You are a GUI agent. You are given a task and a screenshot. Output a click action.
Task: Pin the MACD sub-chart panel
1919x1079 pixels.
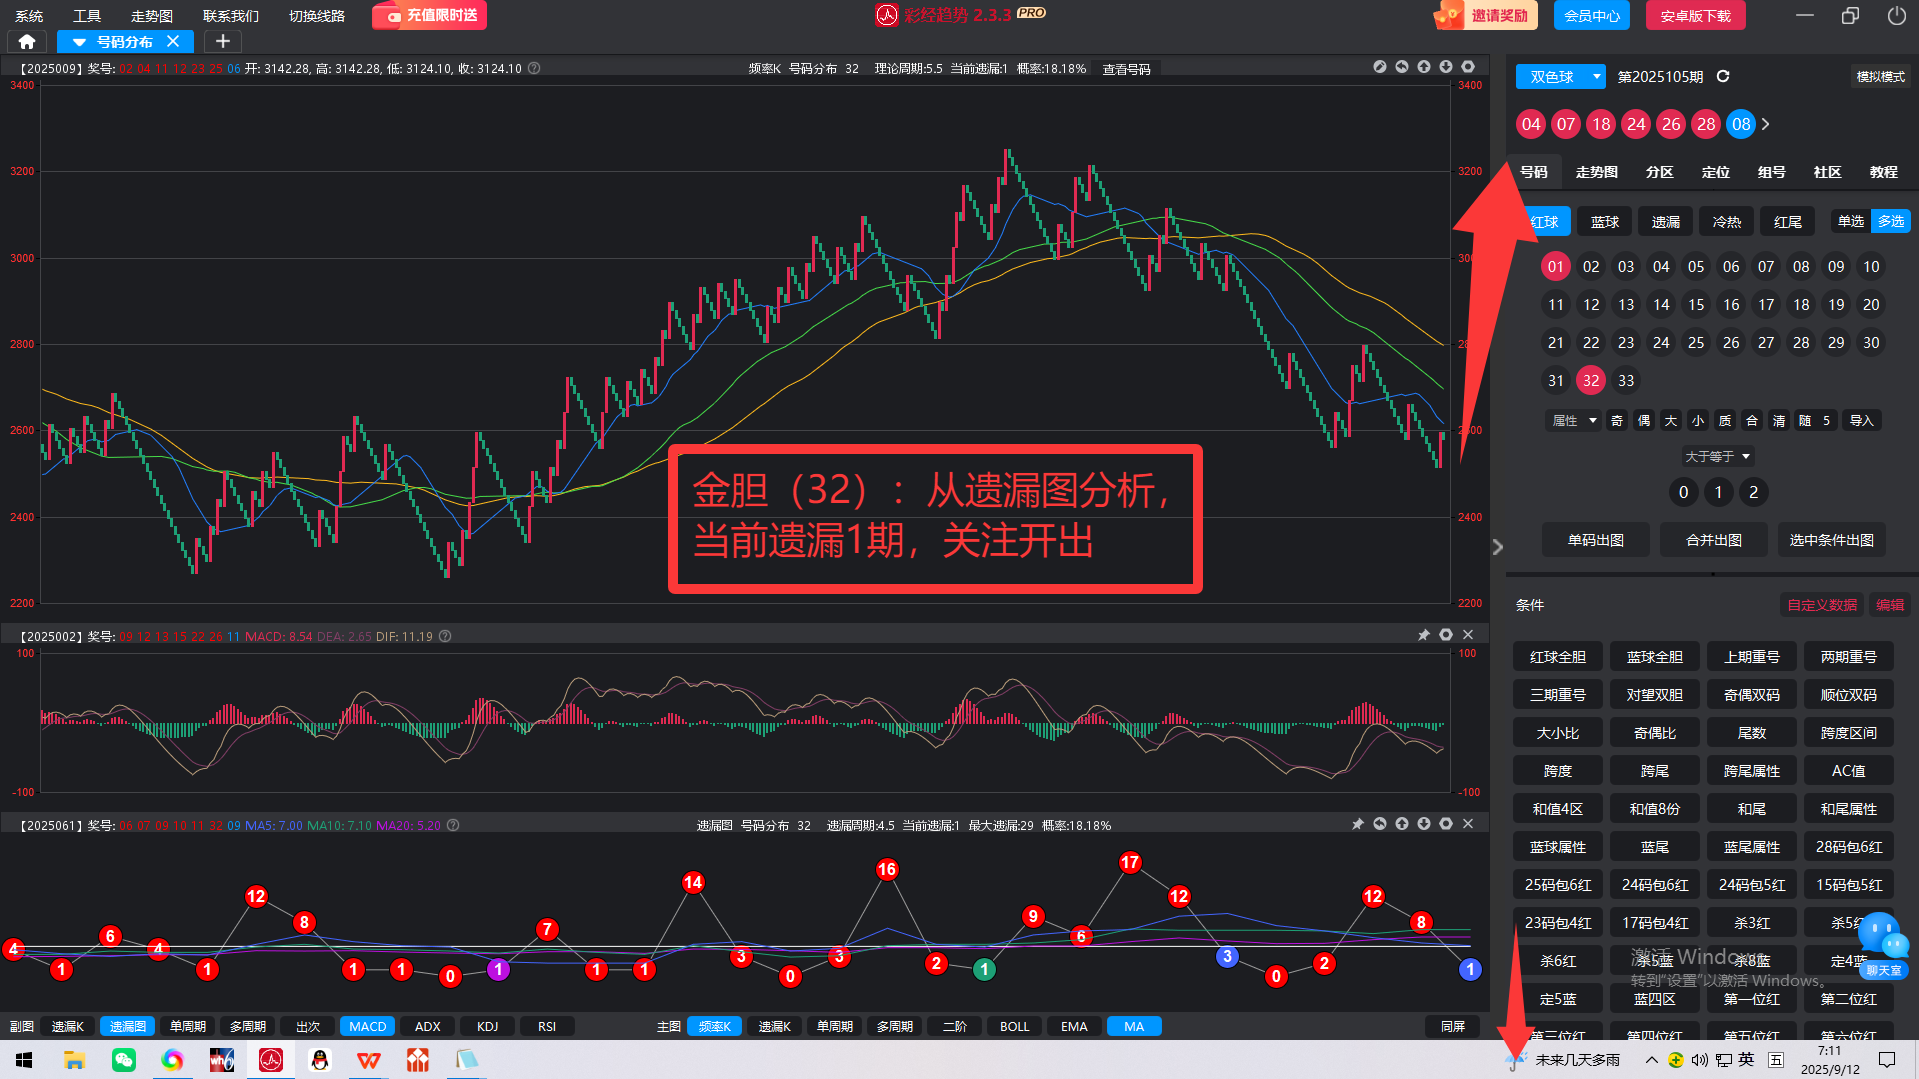1424,635
